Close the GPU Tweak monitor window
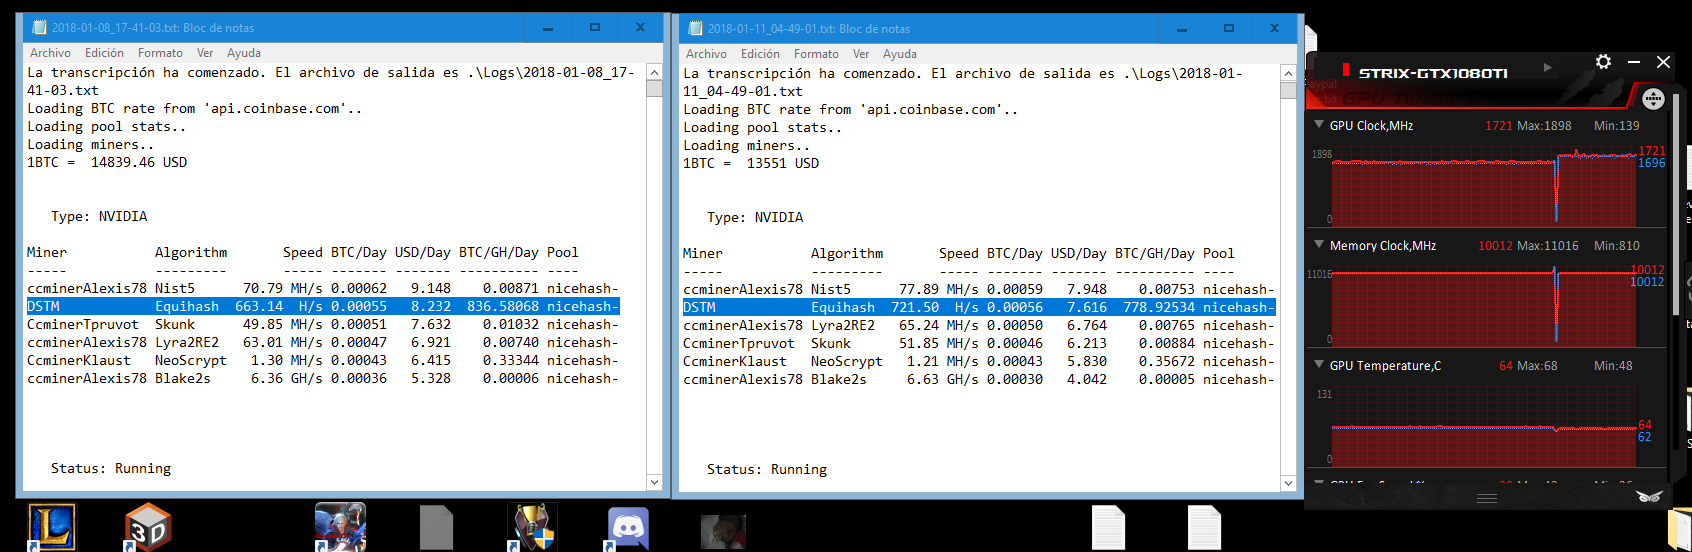The image size is (1692, 552). [x=1663, y=62]
